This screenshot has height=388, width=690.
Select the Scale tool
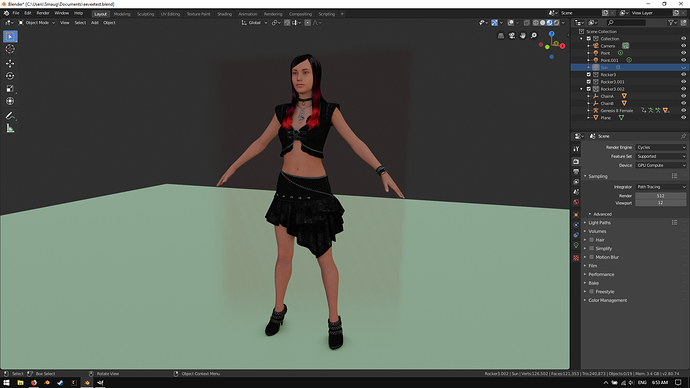tap(10, 89)
